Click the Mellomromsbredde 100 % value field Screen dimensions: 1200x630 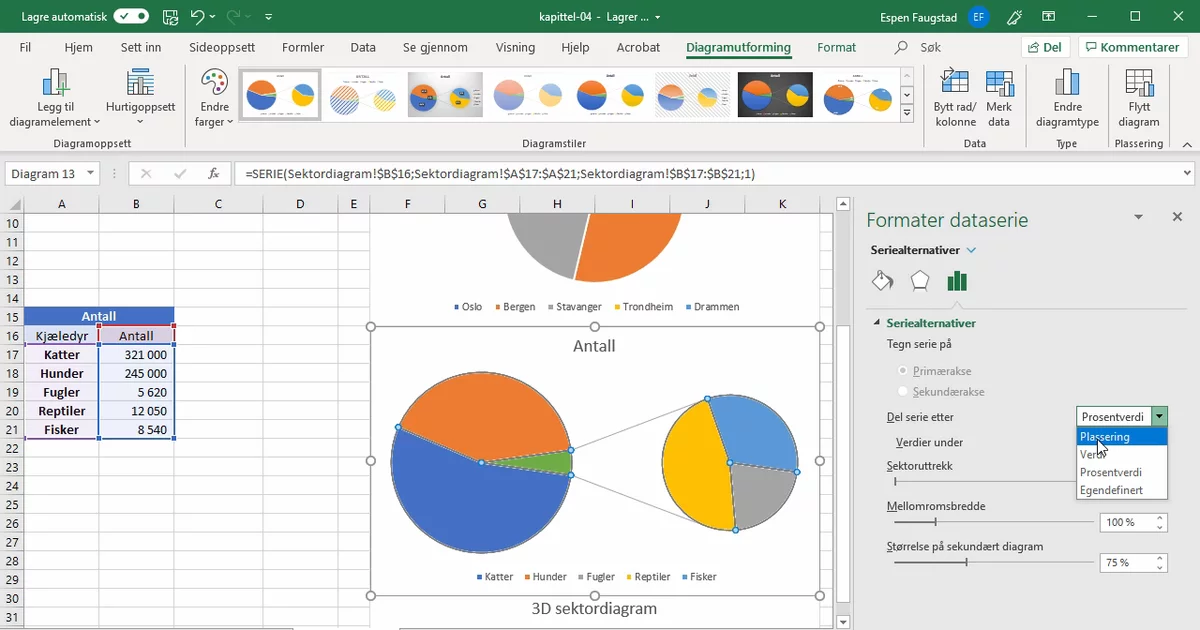[x=1126, y=522]
